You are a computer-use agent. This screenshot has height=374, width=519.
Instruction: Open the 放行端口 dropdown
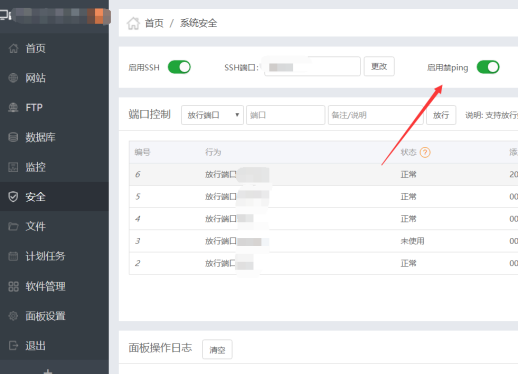[x=212, y=115]
